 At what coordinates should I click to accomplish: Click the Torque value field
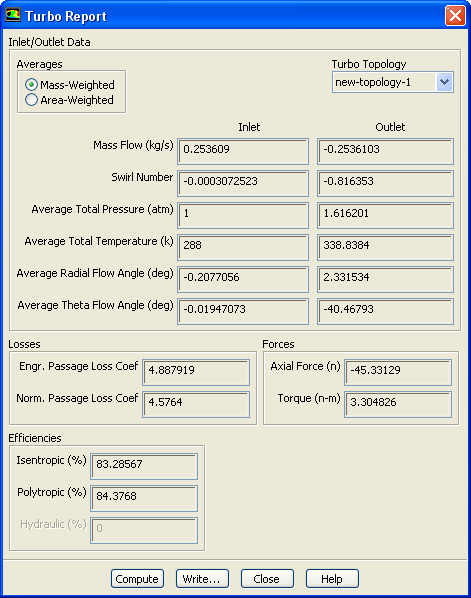(398, 404)
